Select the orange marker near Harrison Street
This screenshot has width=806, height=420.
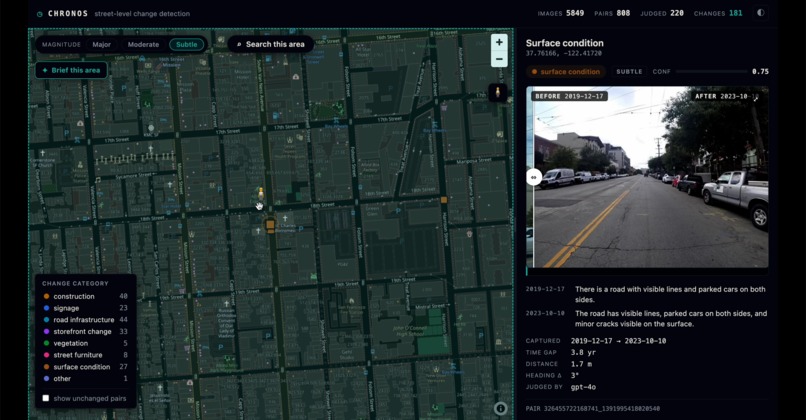pos(444,199)
